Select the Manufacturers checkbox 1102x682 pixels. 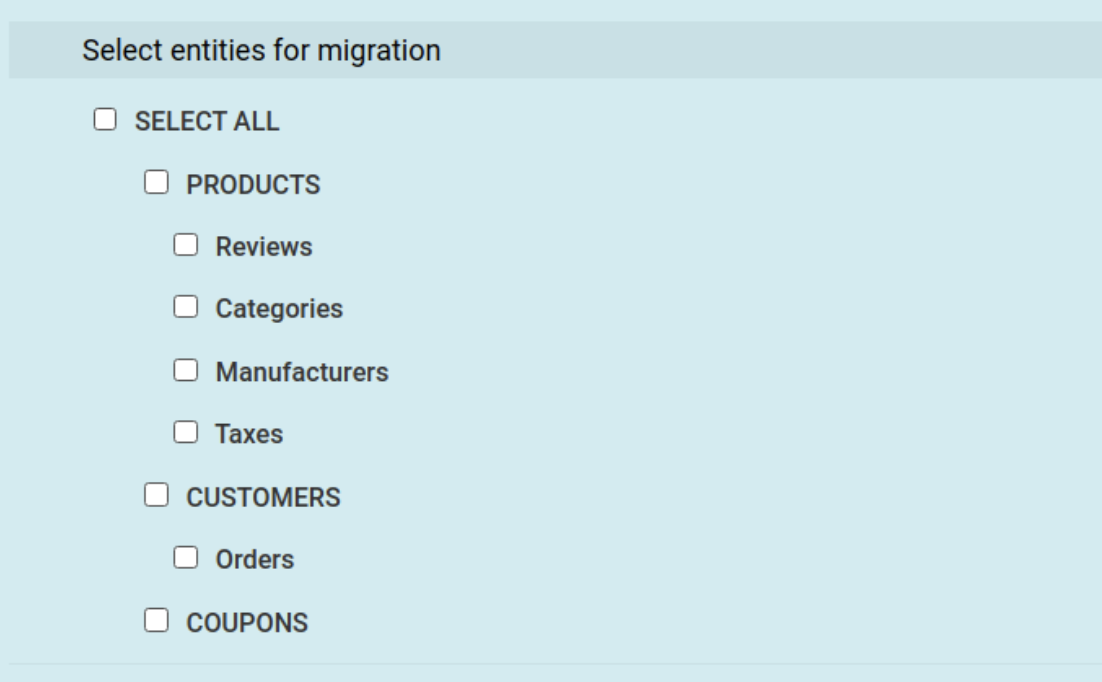click(x=186, y=371)
